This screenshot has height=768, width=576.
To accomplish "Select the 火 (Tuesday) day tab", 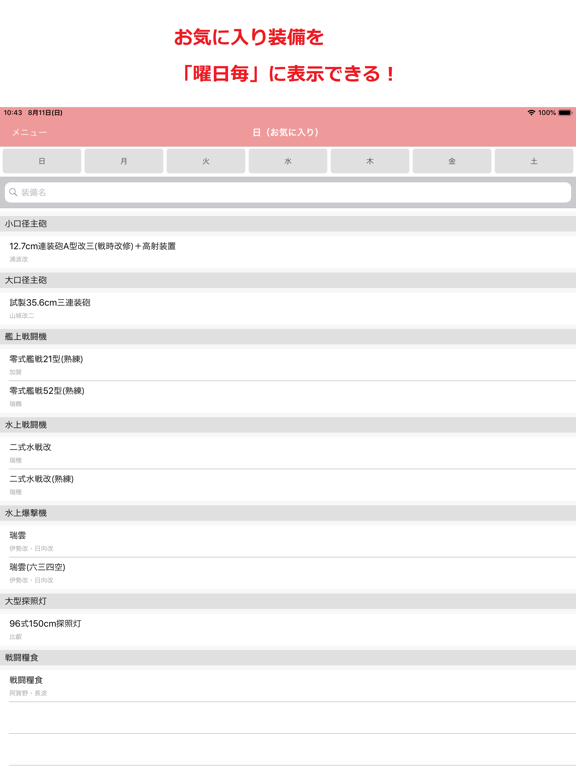I will pos(206,161).
